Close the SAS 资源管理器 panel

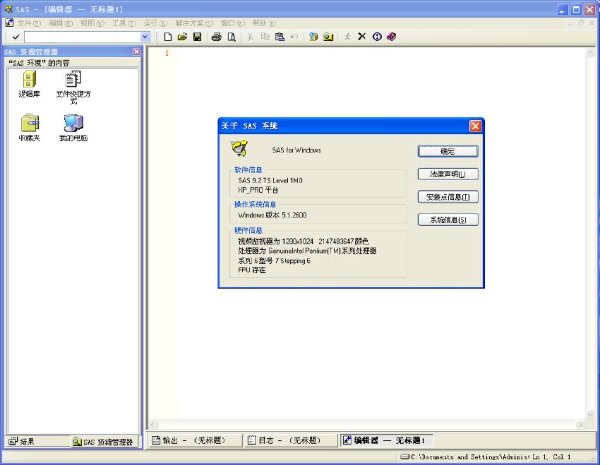[137, 52]
